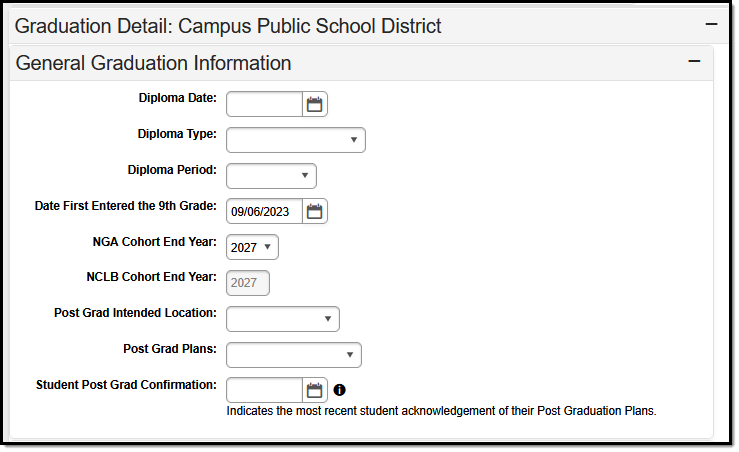The width and height of the screenshot is (739, 452).
Task: Click the Post Grad Plans label
Action: [x=169, y=348]
